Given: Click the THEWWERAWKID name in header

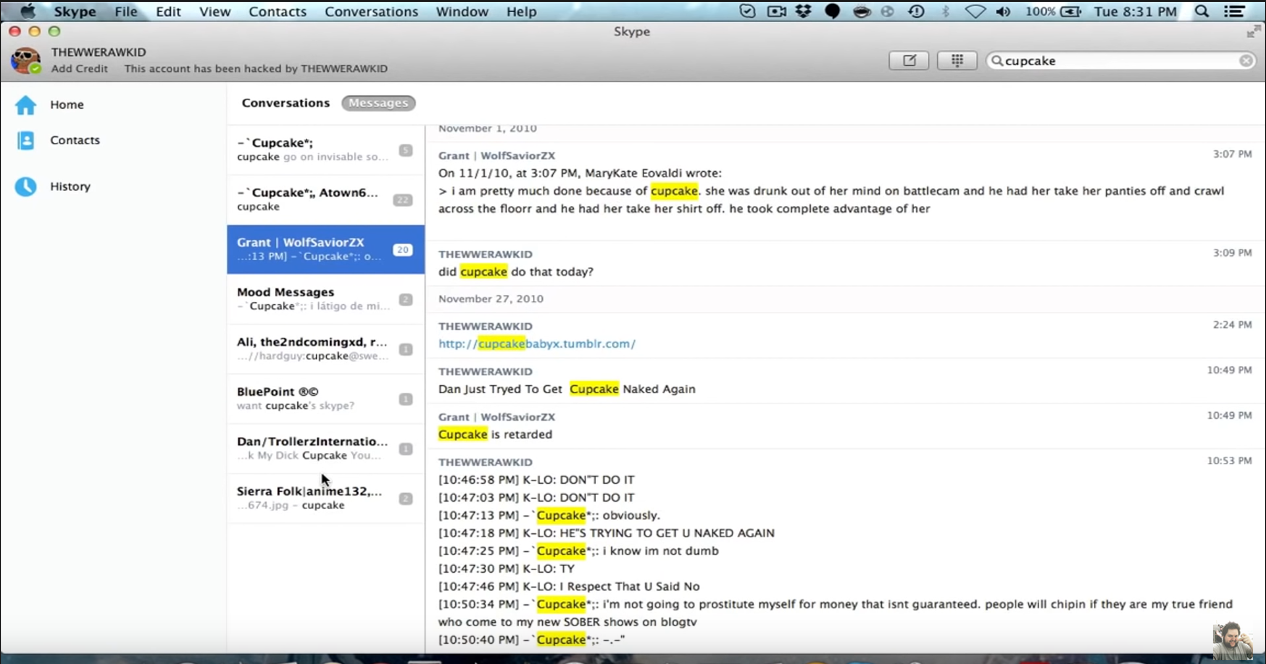Looking at the screenshot, I should (x=99, y=52).
